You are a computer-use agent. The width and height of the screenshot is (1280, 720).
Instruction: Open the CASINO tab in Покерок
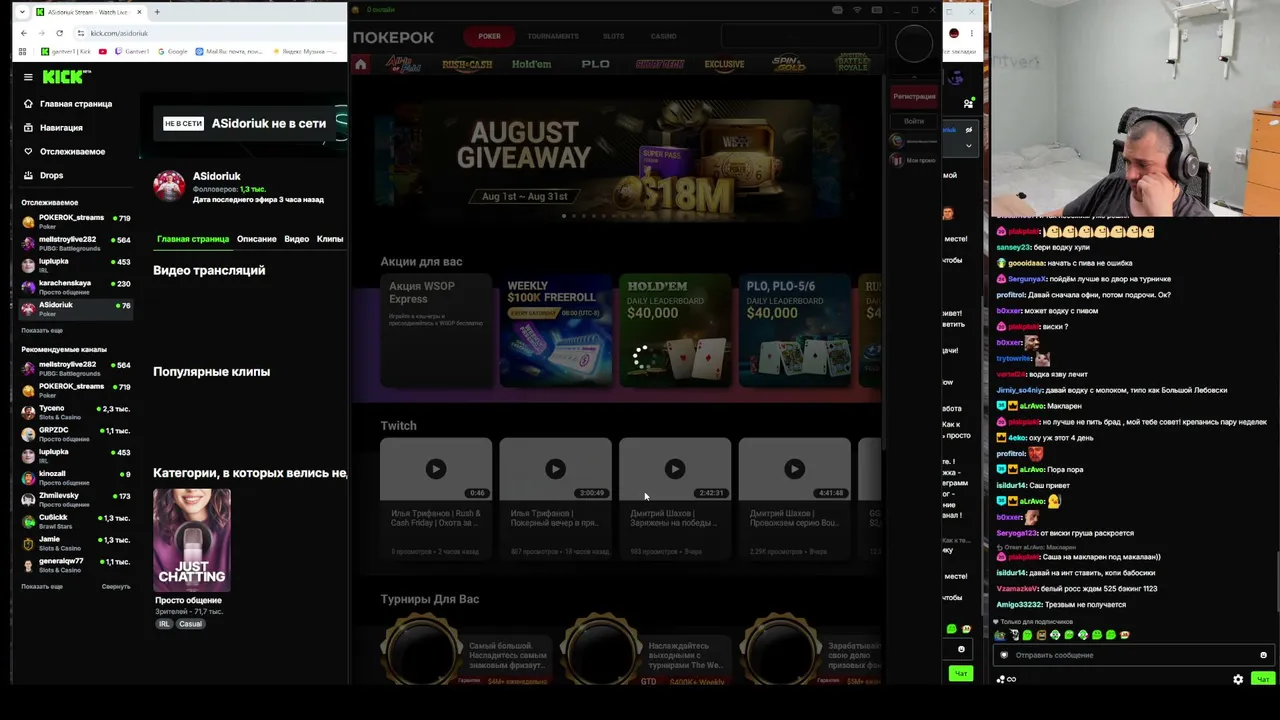pyautogui.click(x=664, y=36)
